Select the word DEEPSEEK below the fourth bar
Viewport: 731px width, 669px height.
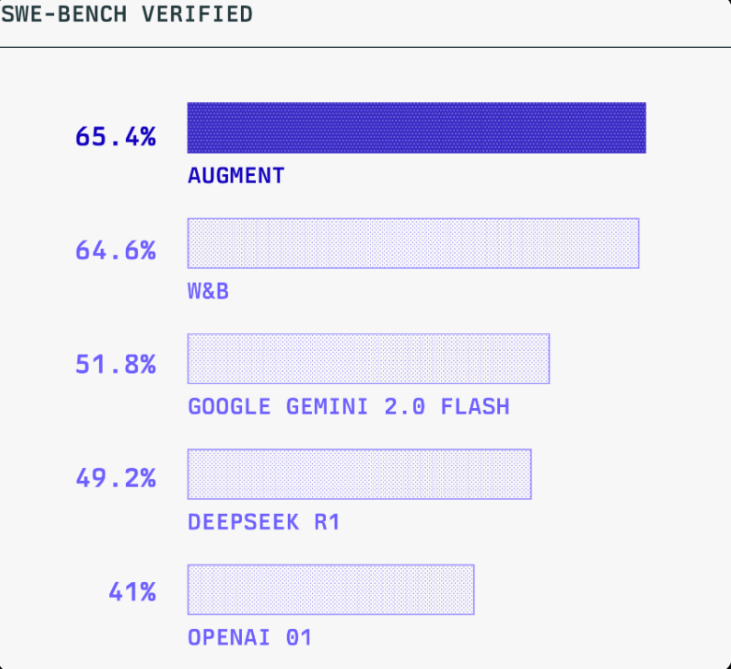[x=243, y=522]
